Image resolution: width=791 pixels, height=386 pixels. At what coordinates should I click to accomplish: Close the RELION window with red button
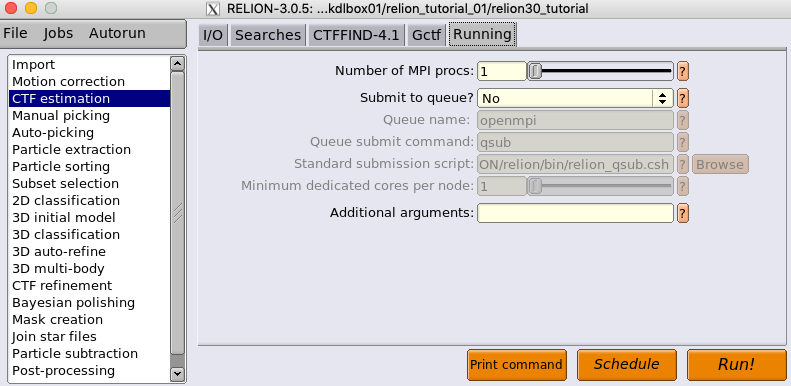click(x=11, y=8)
